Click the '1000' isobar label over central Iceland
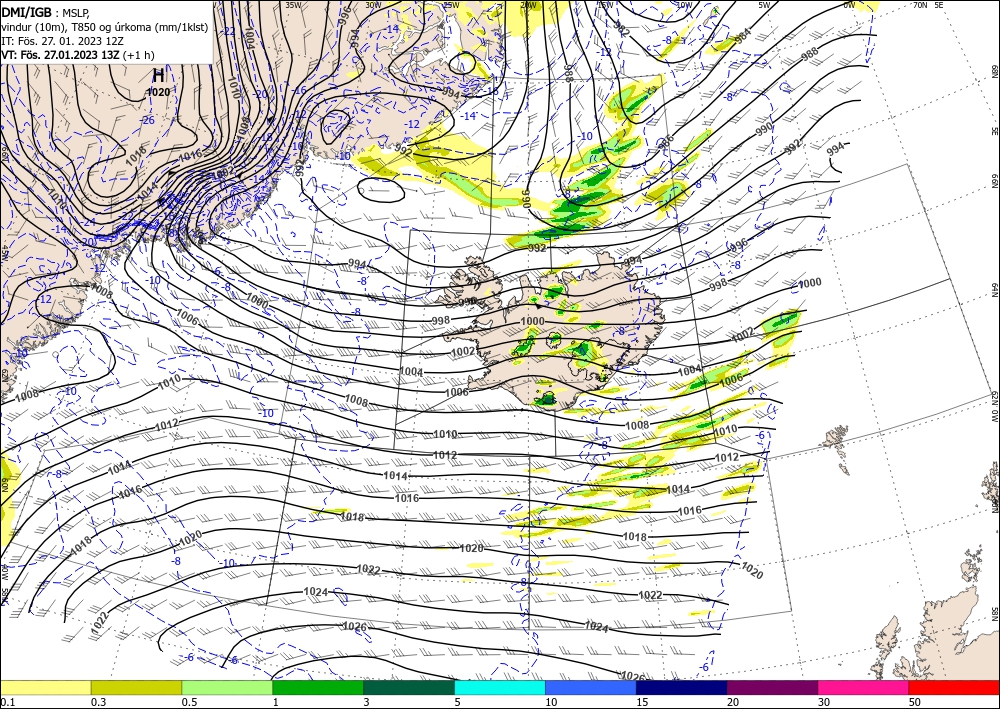1000x709 pixels. (x=532, y=321)
